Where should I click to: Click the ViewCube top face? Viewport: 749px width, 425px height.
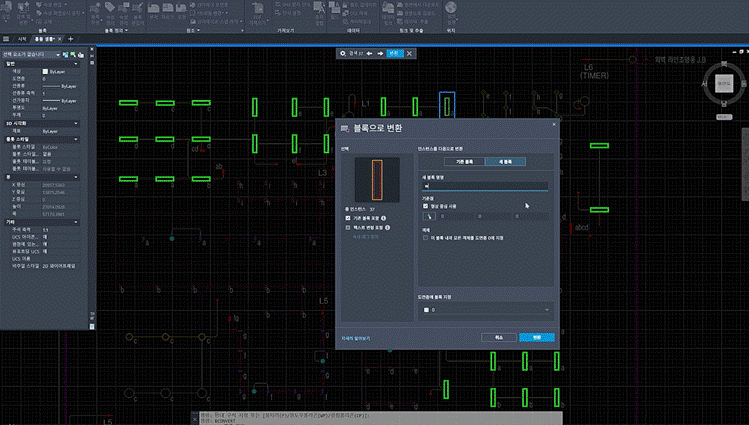click(724, 83)
